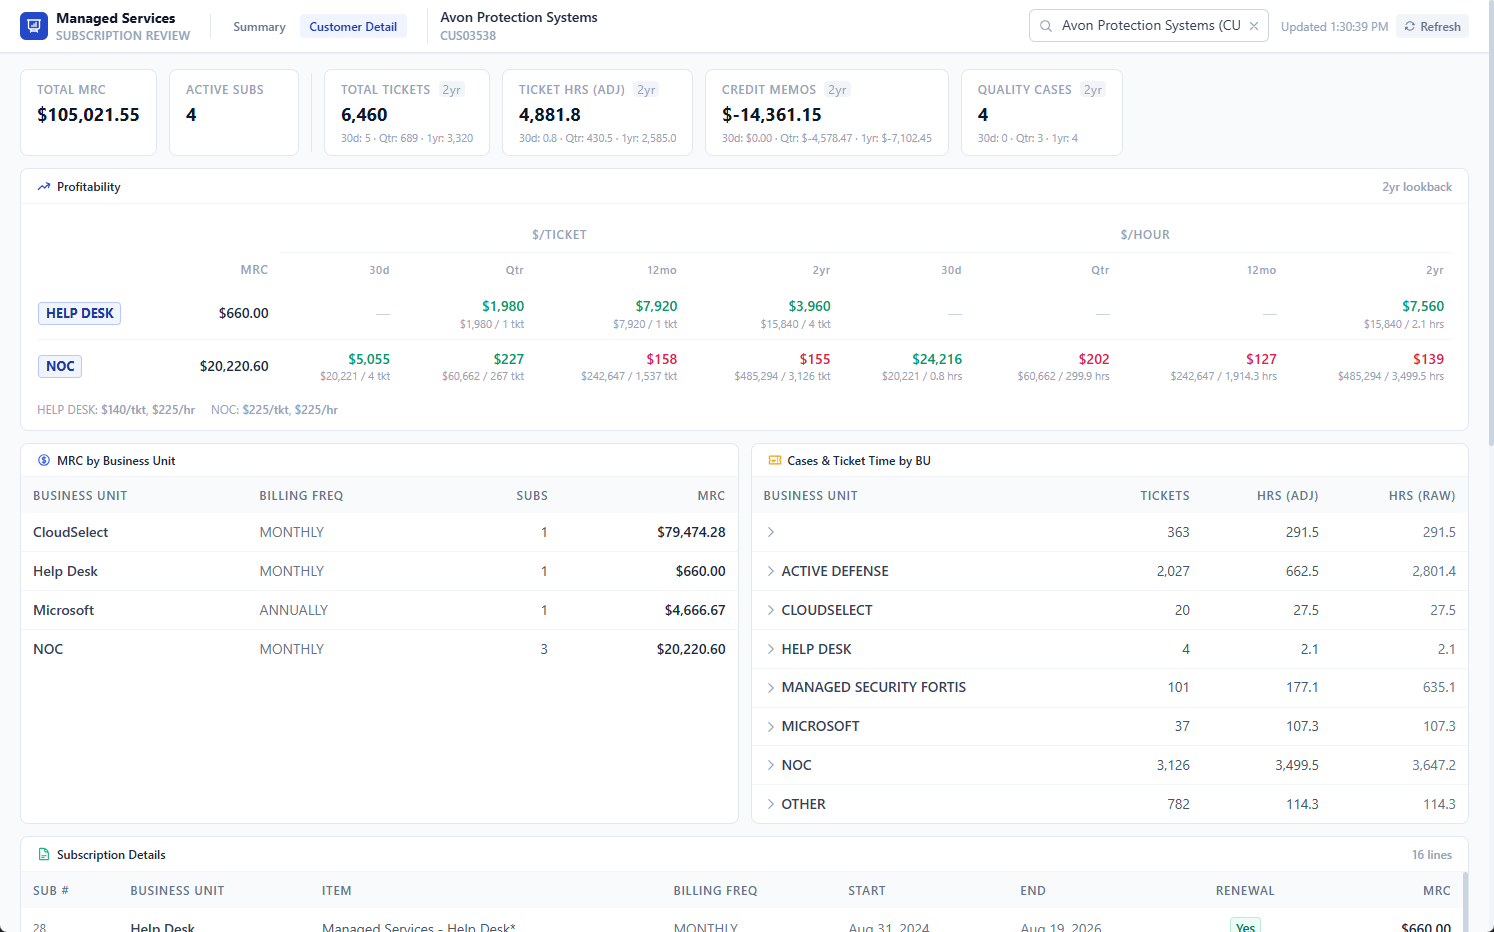Click the HRS (RAW) column header
Screen dimensions: 1494x932
[1422, 496]
